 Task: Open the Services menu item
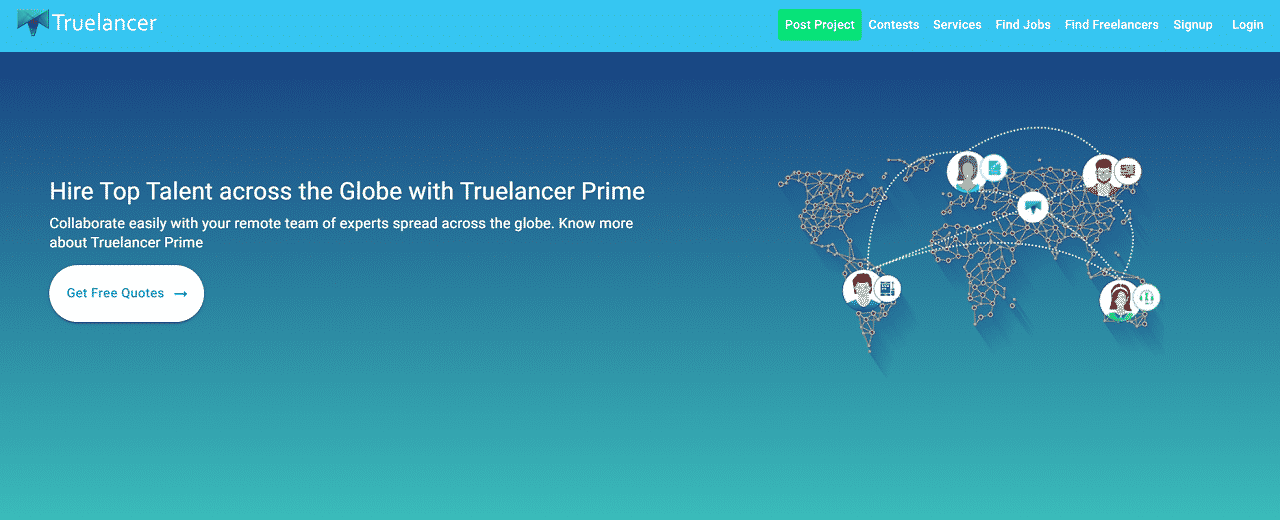957,25
